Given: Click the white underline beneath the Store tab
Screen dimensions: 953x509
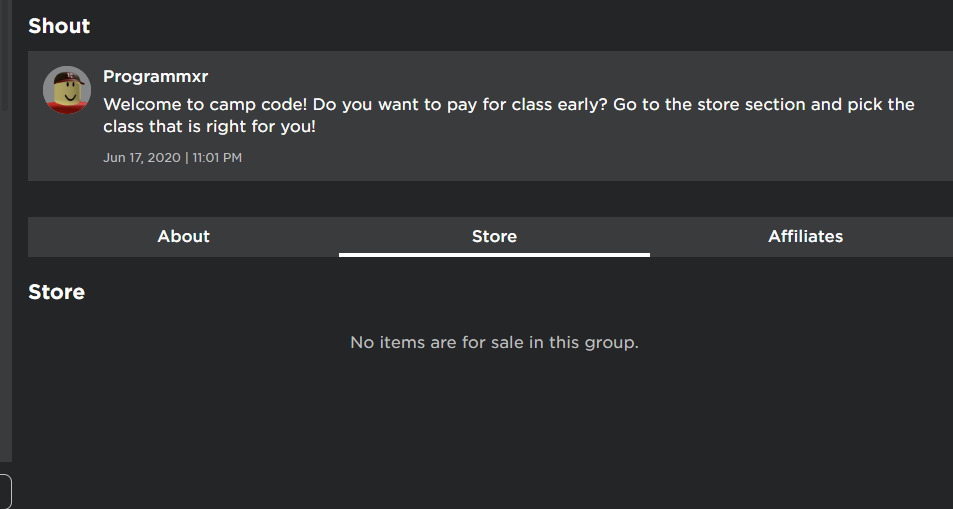Looking at the screenshot, I should tap(494, 254).
